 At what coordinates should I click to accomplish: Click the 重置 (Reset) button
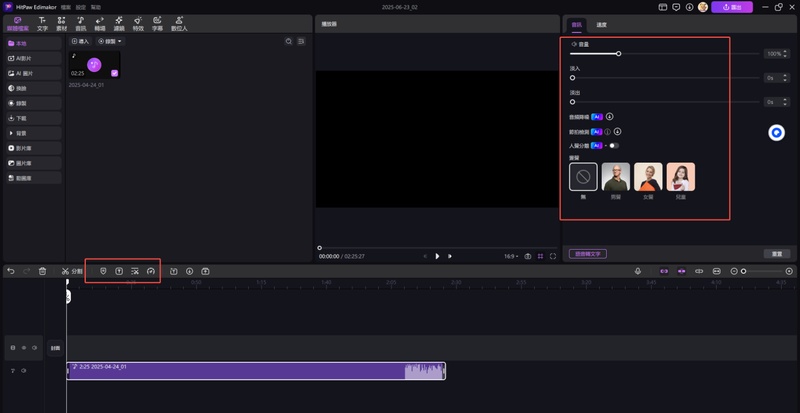coord(776,254)
